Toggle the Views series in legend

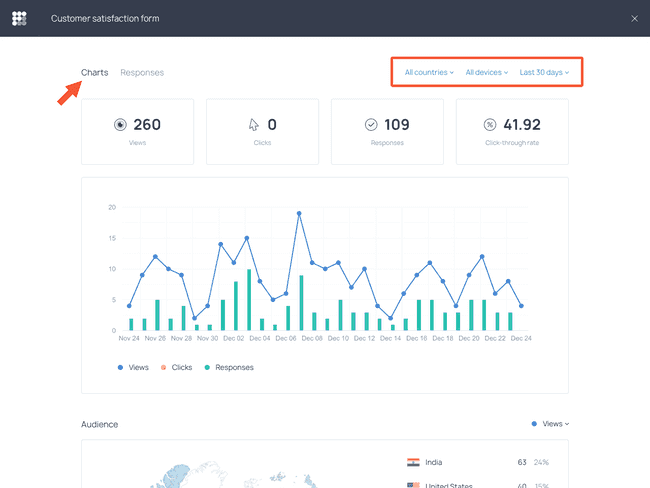coord(133,367)
